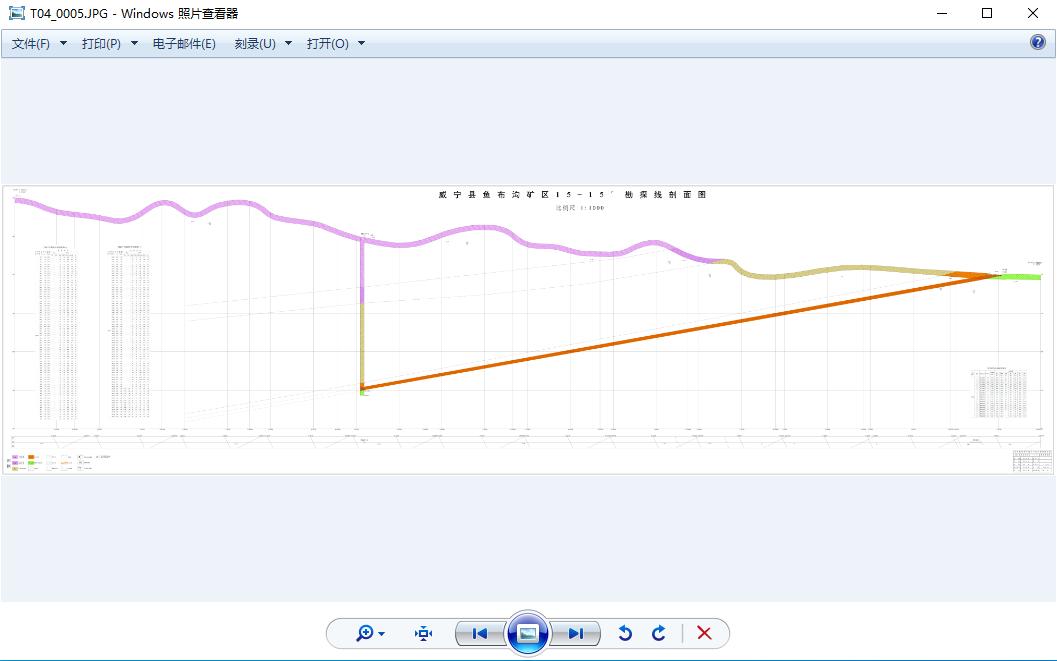The width and height of the screenshot is (1057, 661).
Task: Skip to the next image
Action: tap(576, 633)
